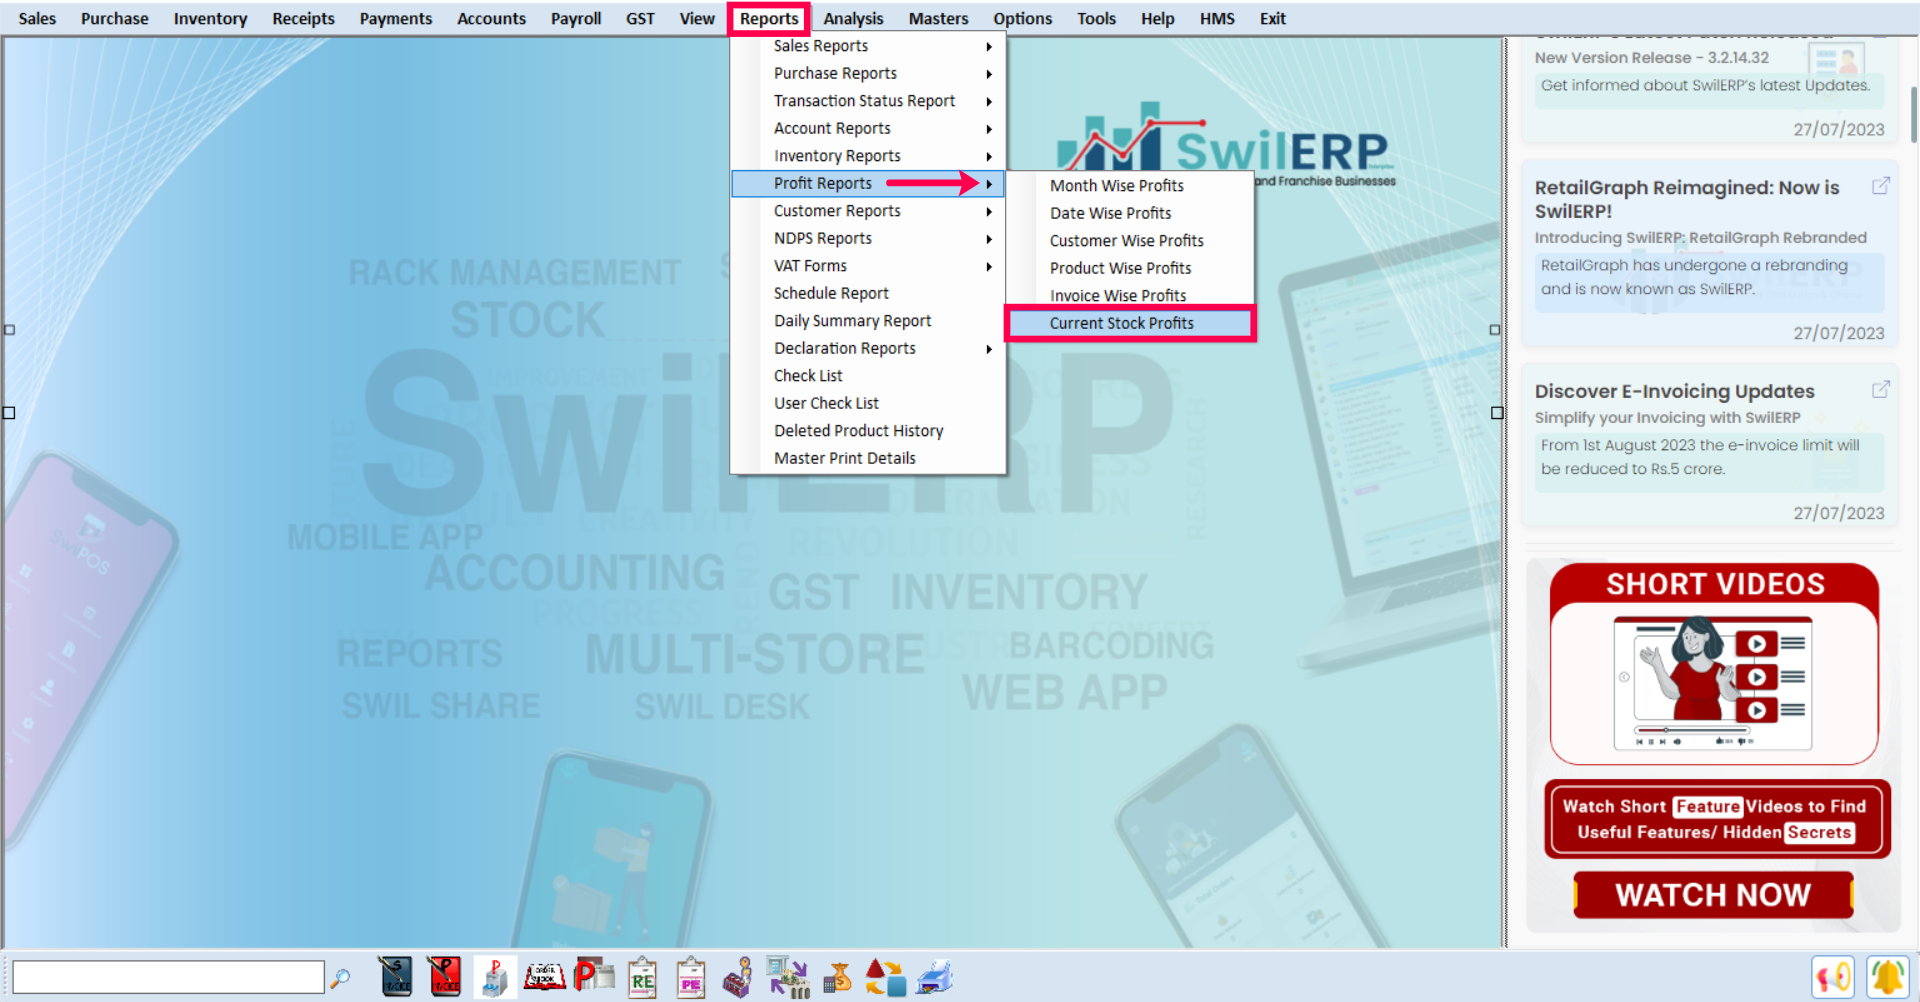Open the Inventory menu
The image size is (1920, 1002).
pyautogui.click(x=210, y=19)
